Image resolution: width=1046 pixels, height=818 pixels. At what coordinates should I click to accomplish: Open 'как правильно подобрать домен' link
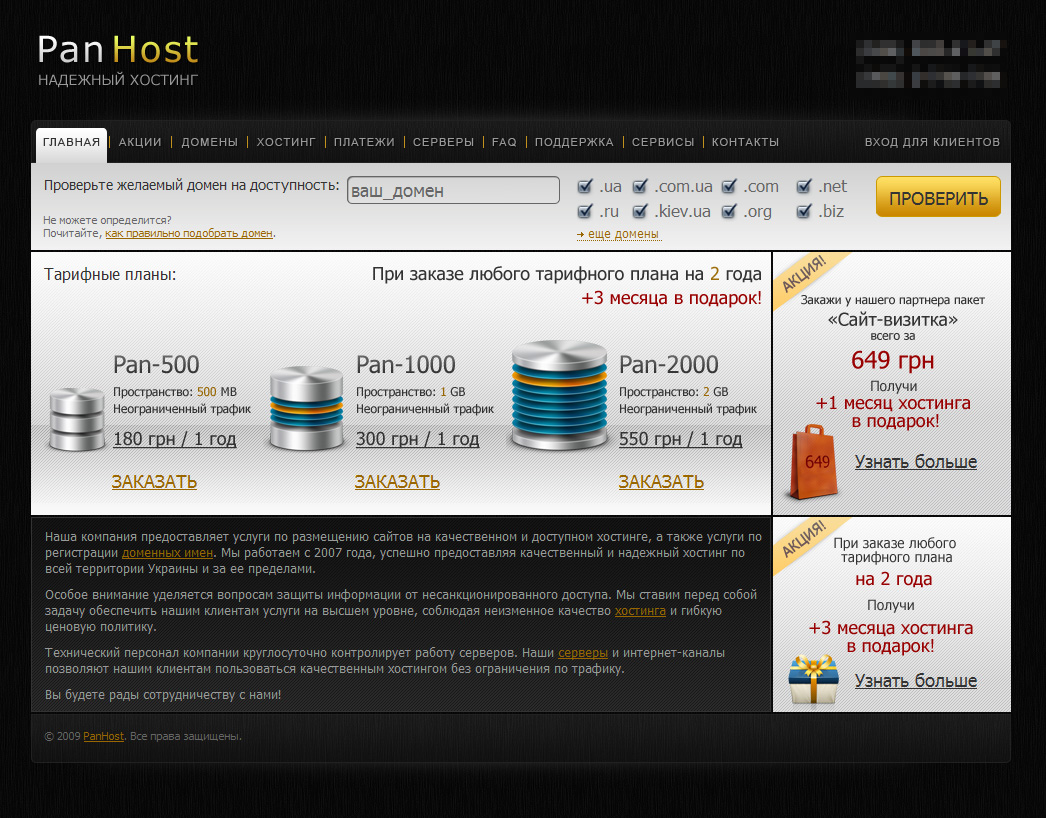(189, 234)
